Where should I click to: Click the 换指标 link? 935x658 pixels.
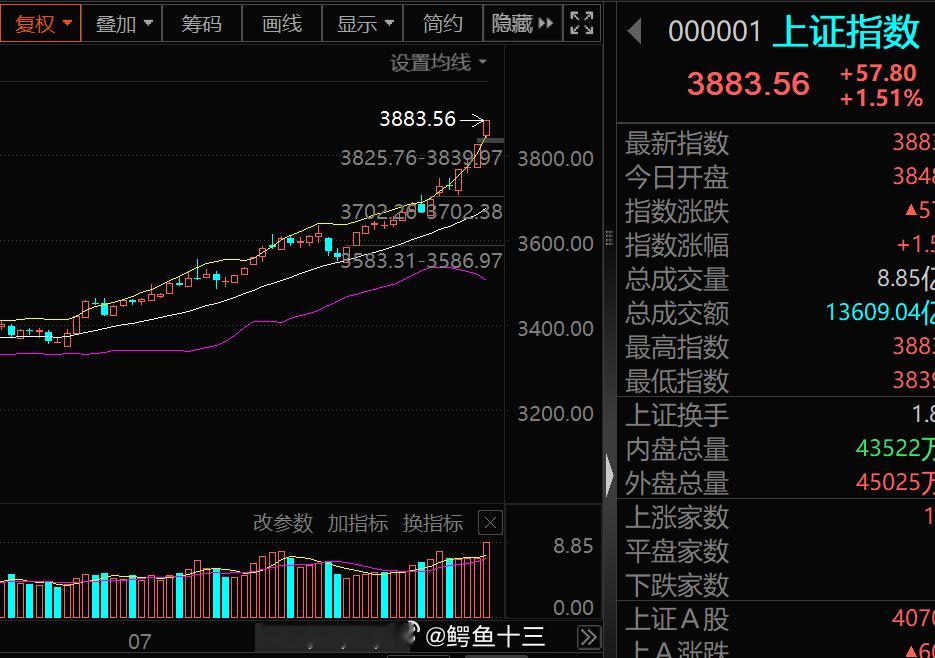[x=433, y=523]
